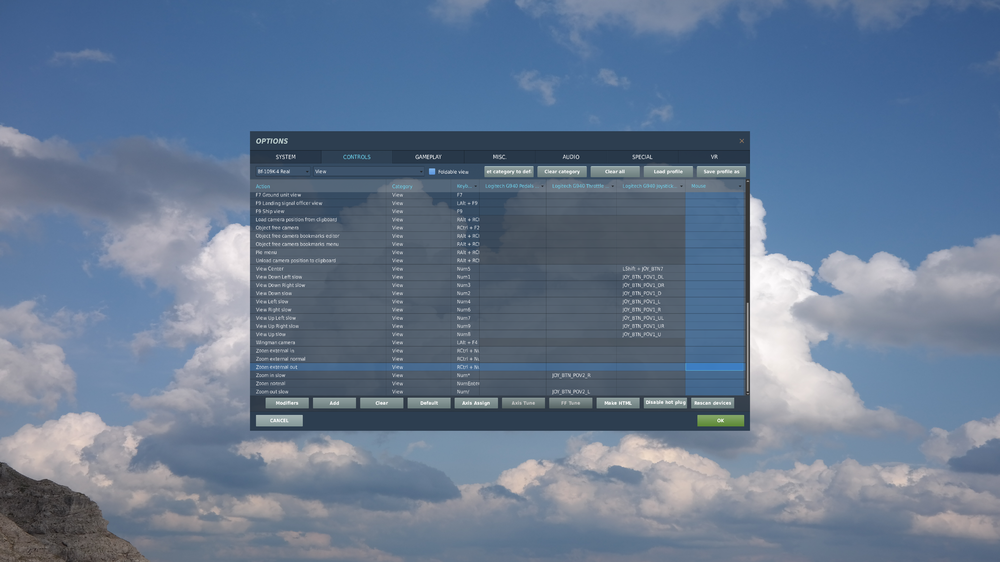The height and width of the screenshot is (562, 1000).
Task: Switch to the SPECIAL tab
Action: (642, 157)
